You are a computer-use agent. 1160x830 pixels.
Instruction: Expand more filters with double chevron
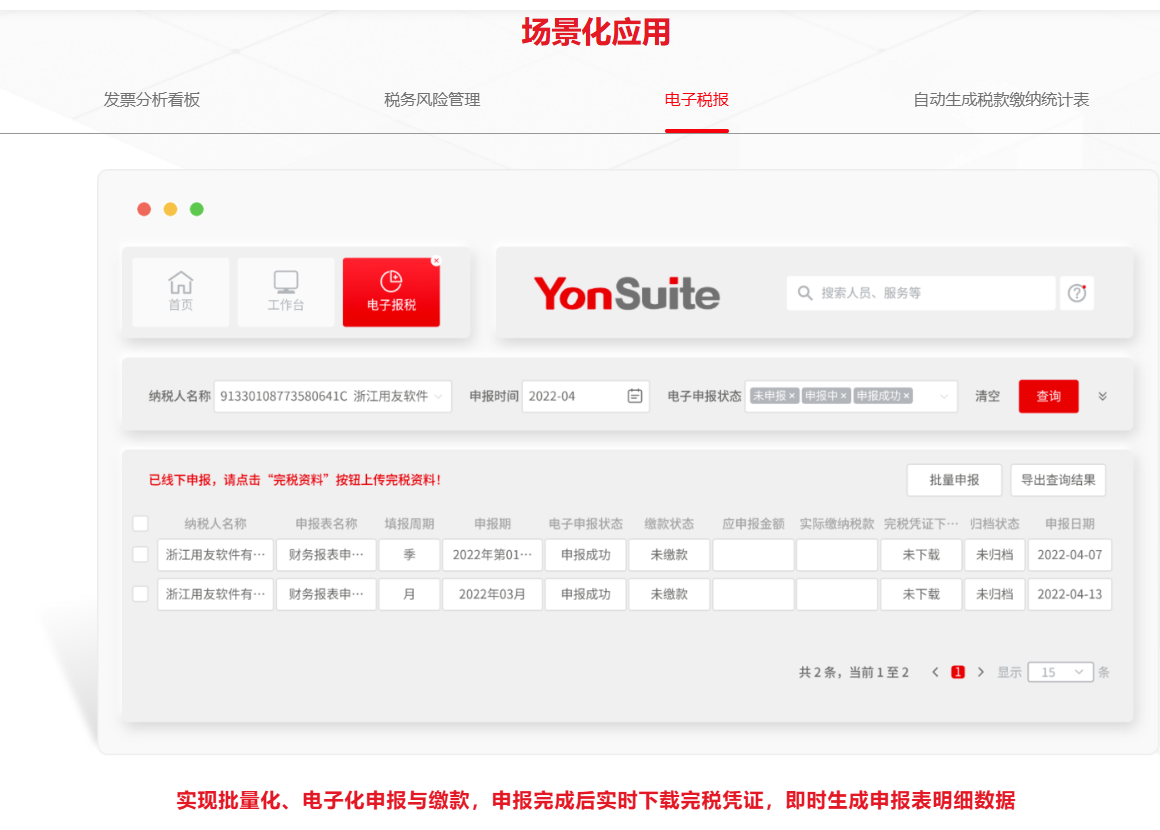coord(1103,396)
